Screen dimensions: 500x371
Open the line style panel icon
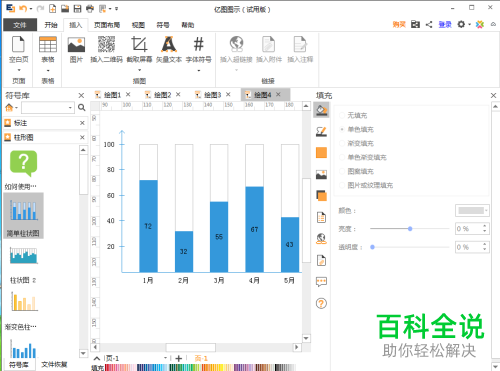pos(321,132)
